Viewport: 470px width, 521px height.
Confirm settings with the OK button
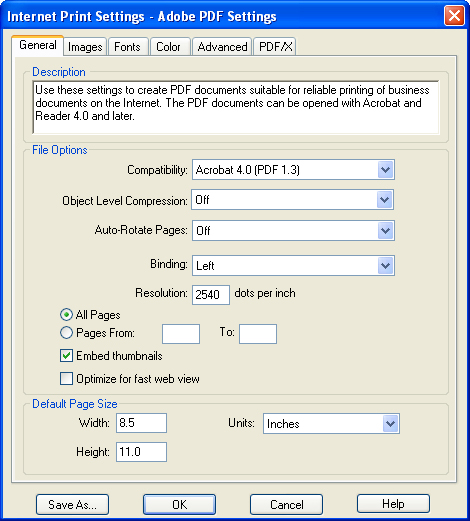click(179, 504)
